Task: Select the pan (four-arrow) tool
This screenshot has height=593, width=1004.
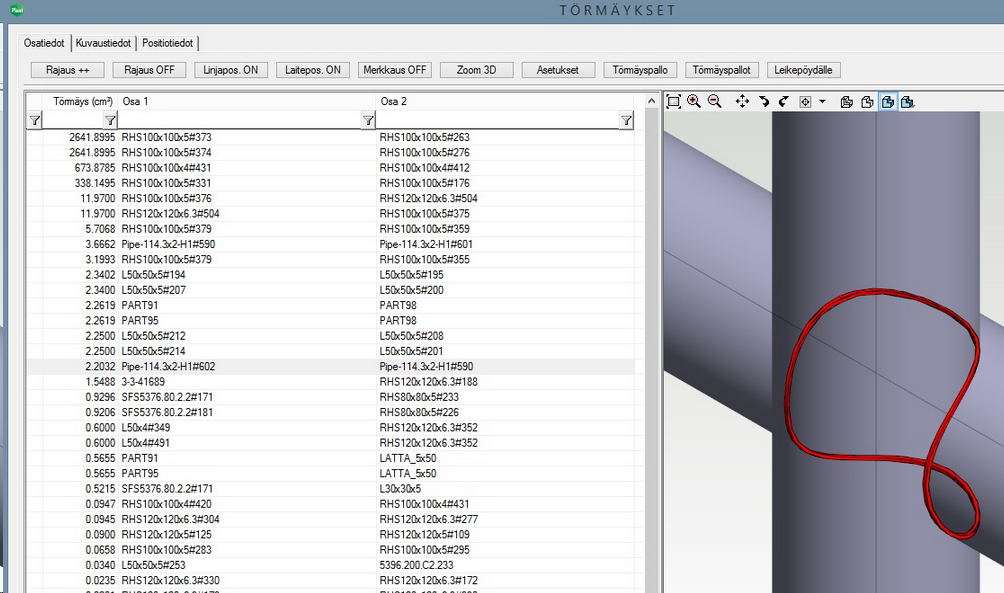Action: (x=742, y=101)
